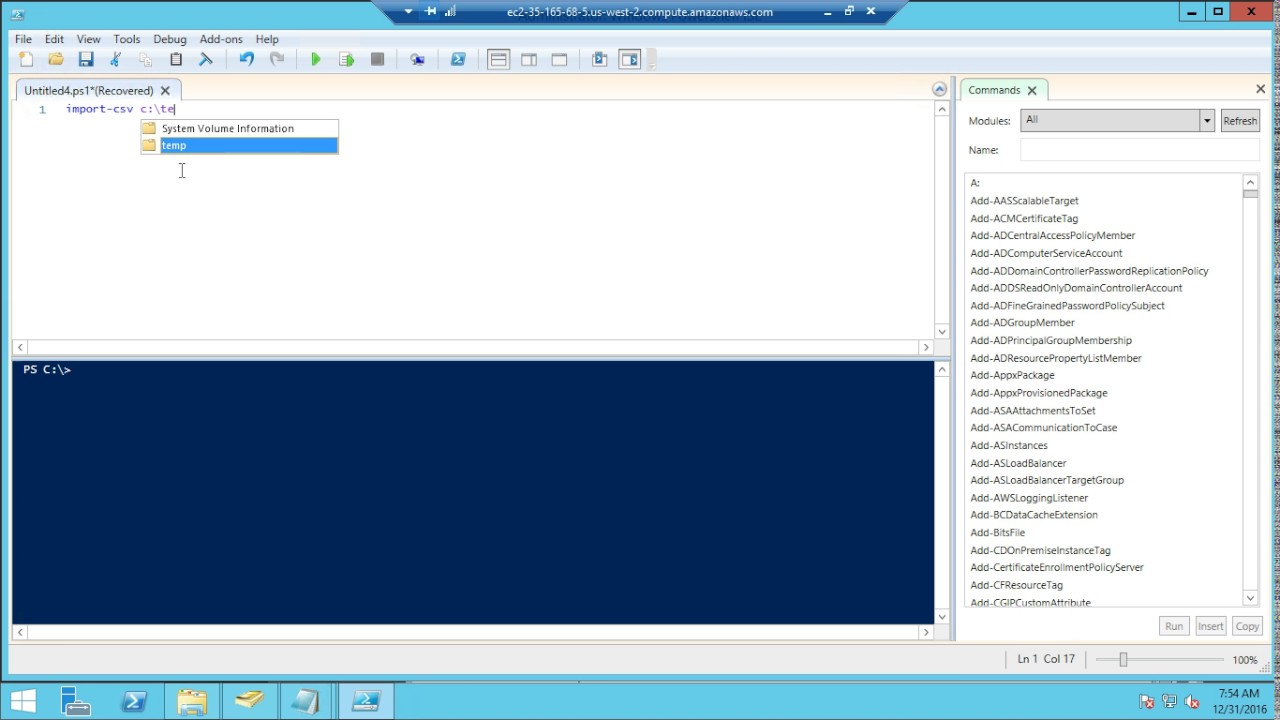
Task: Open the Debug menu
Action: click(x=170, y=39)
